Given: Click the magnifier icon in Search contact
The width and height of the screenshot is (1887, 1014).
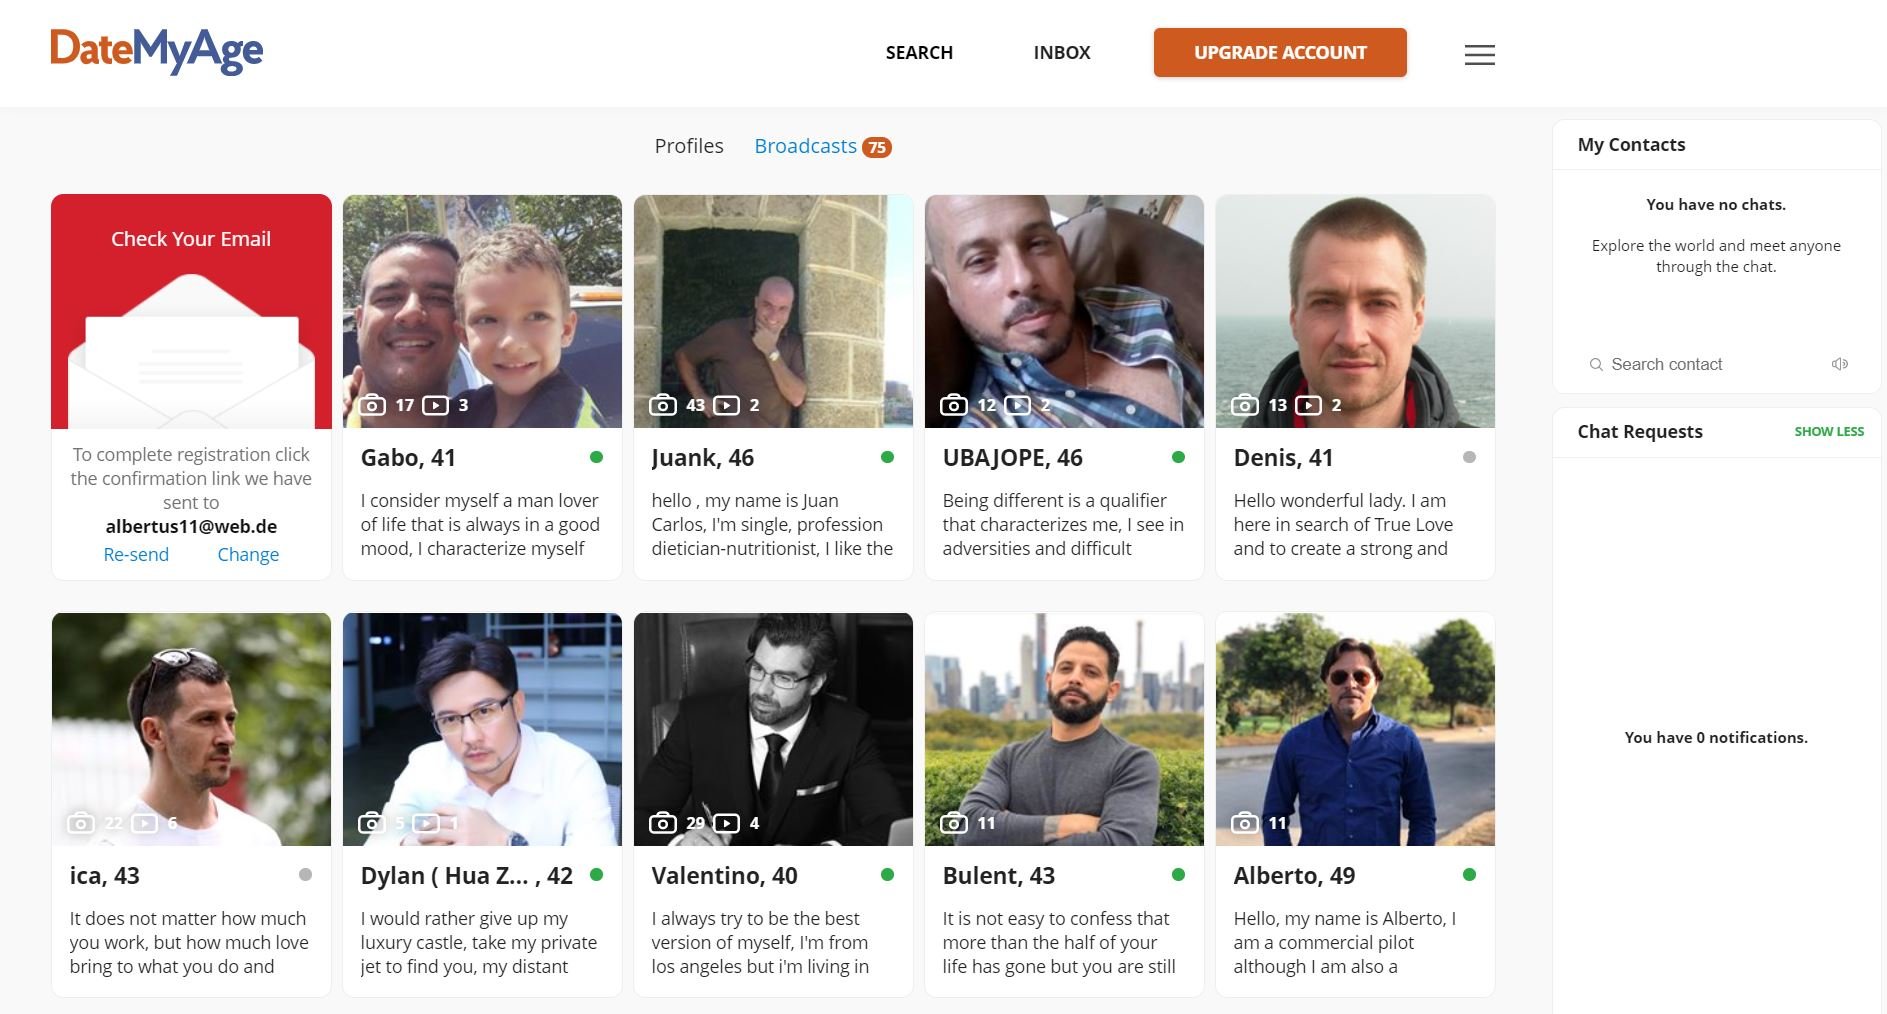Looking at the screenshot, I should [1596, 364].
